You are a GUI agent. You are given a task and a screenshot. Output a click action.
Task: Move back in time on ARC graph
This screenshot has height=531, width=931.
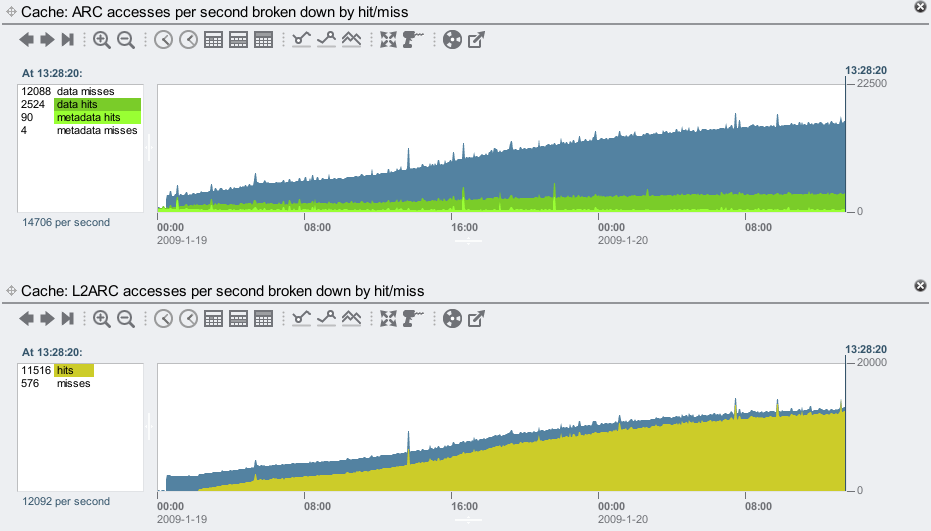coord(26,40)
